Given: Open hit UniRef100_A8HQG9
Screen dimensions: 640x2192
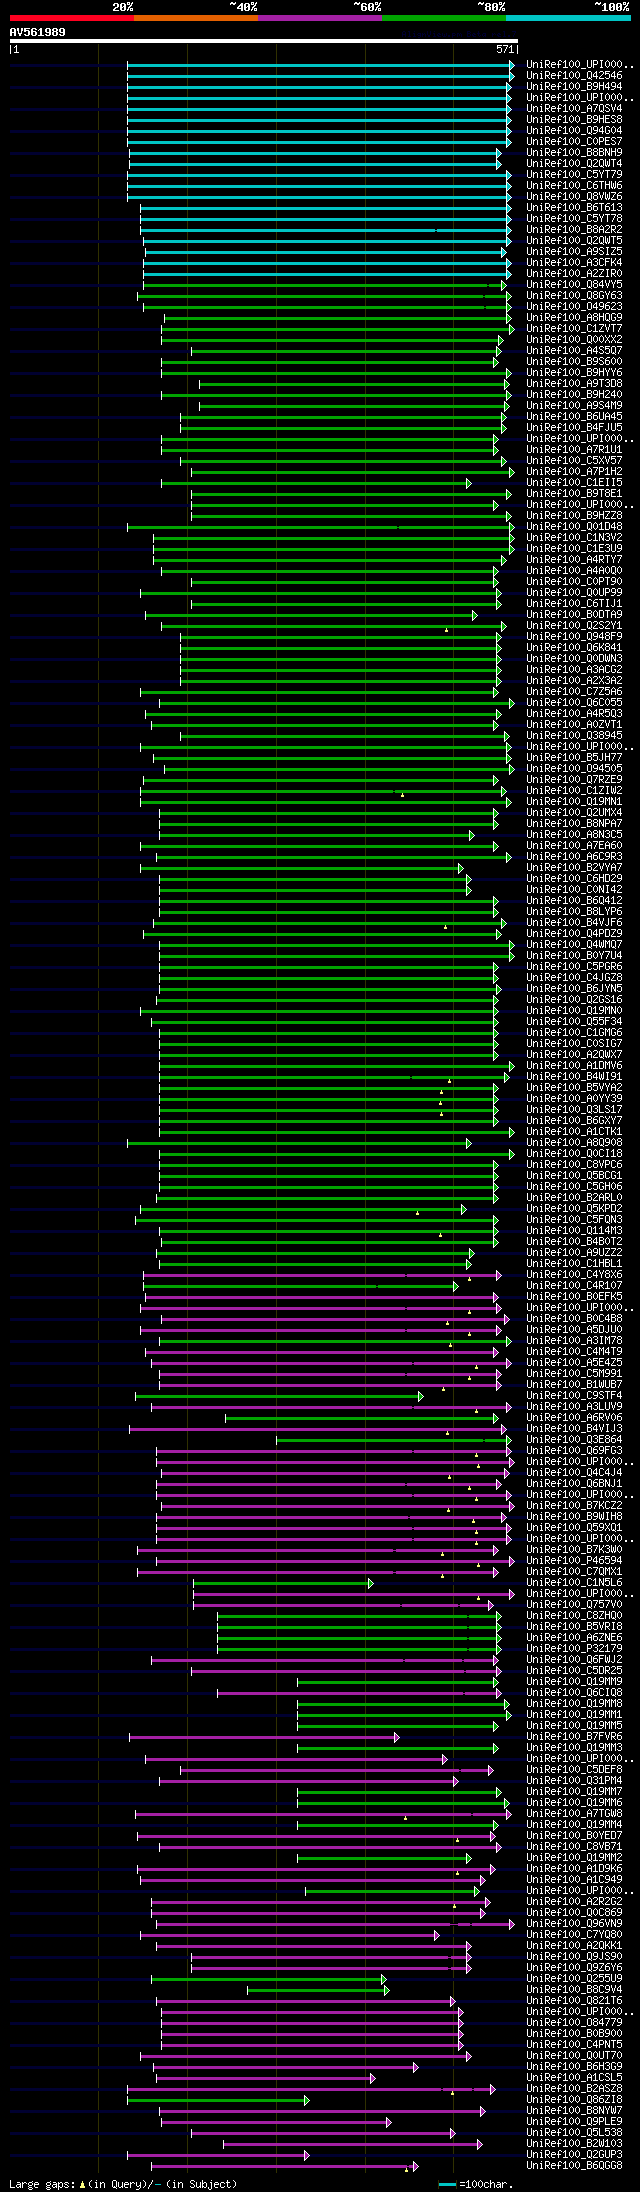Looking at the screenshot, I should pos(574,317).
